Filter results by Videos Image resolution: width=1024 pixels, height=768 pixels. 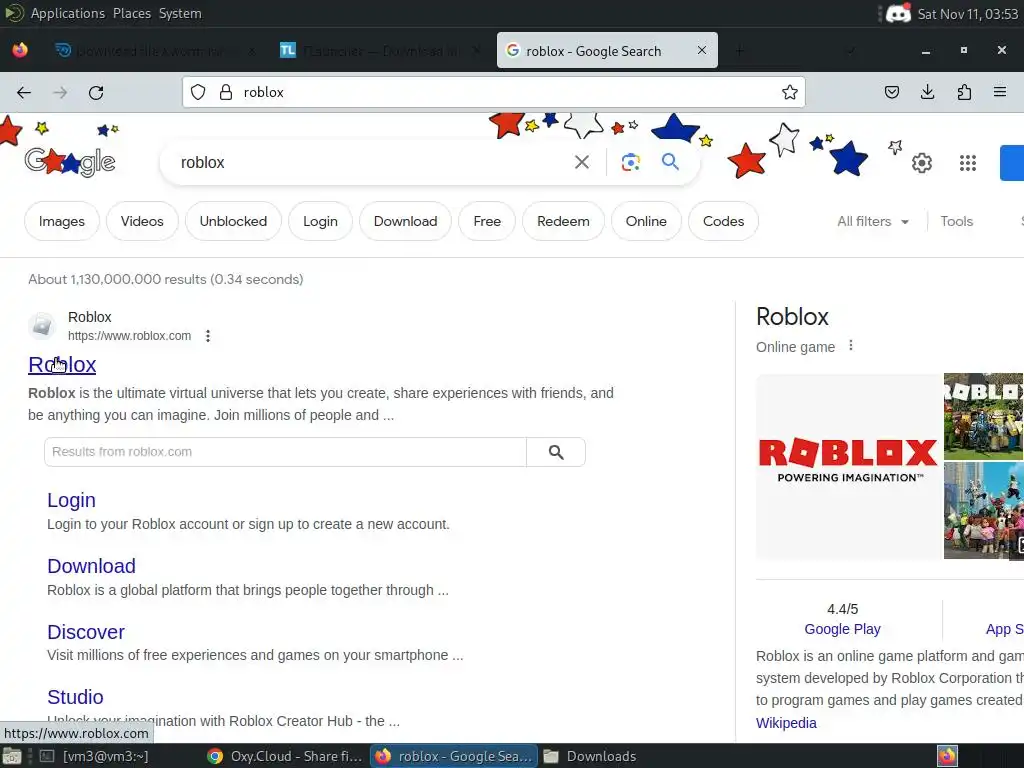click(x=142, y=221)
